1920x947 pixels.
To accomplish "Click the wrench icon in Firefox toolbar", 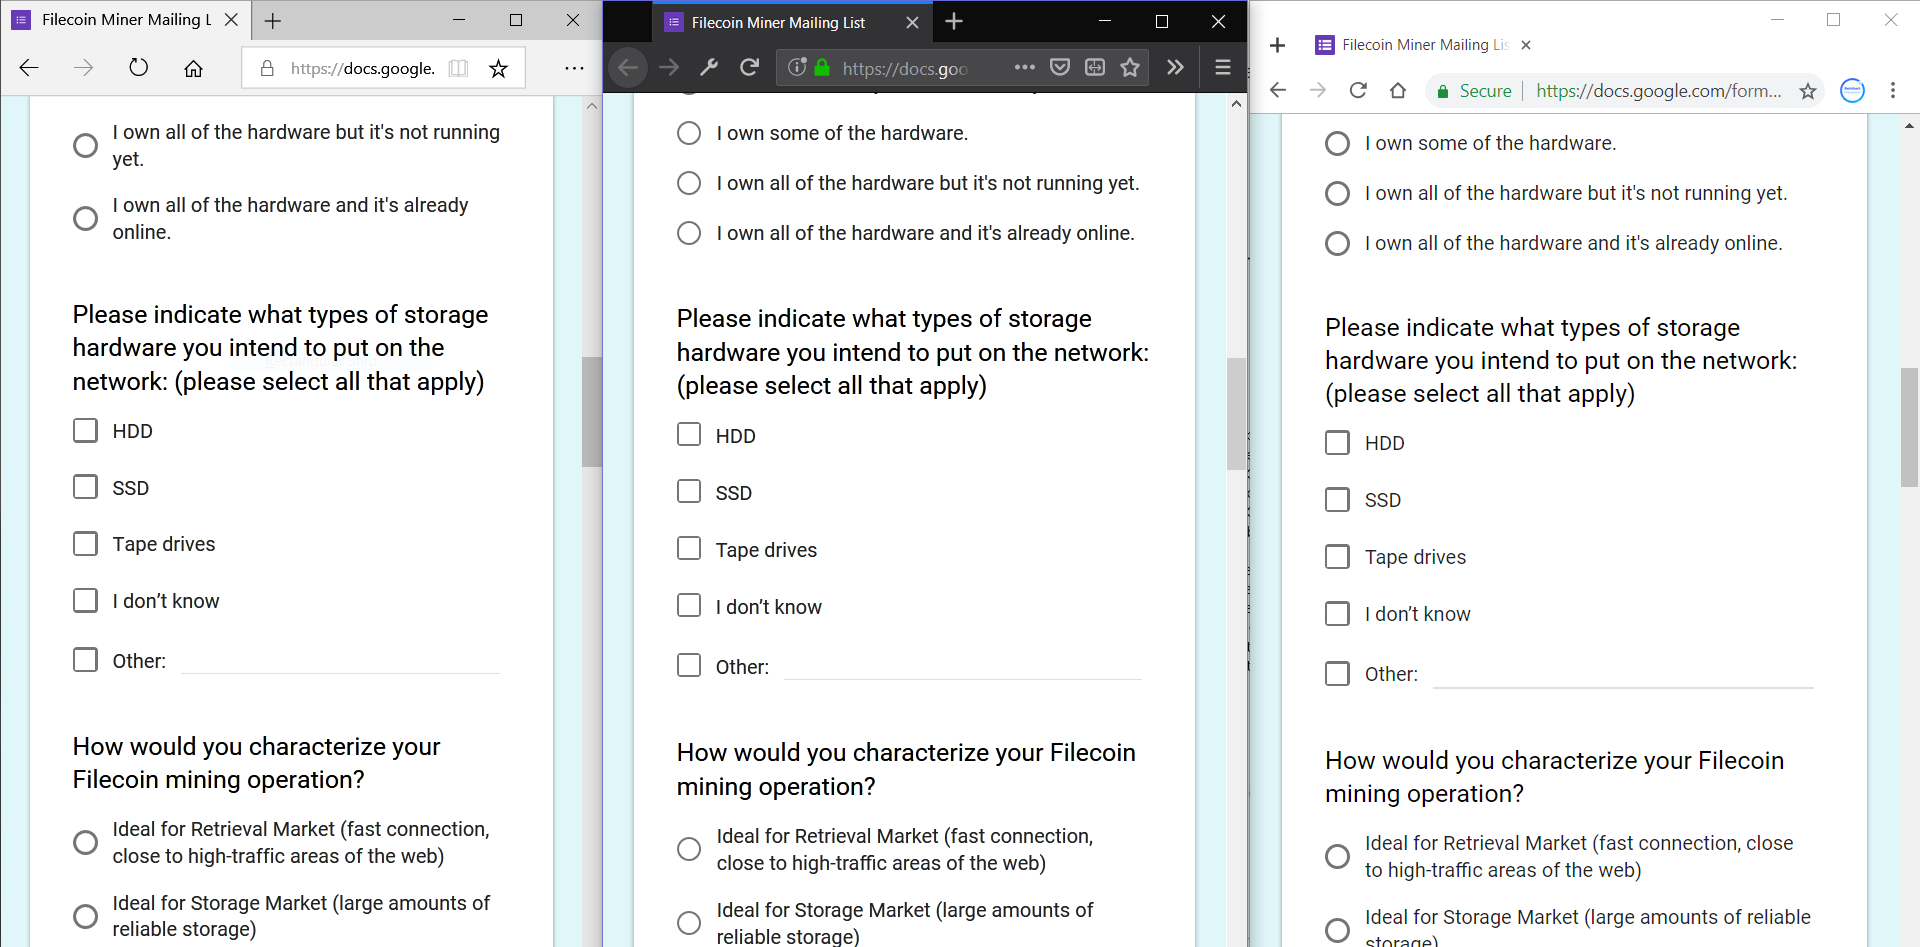I will click(x=710, y=67).
